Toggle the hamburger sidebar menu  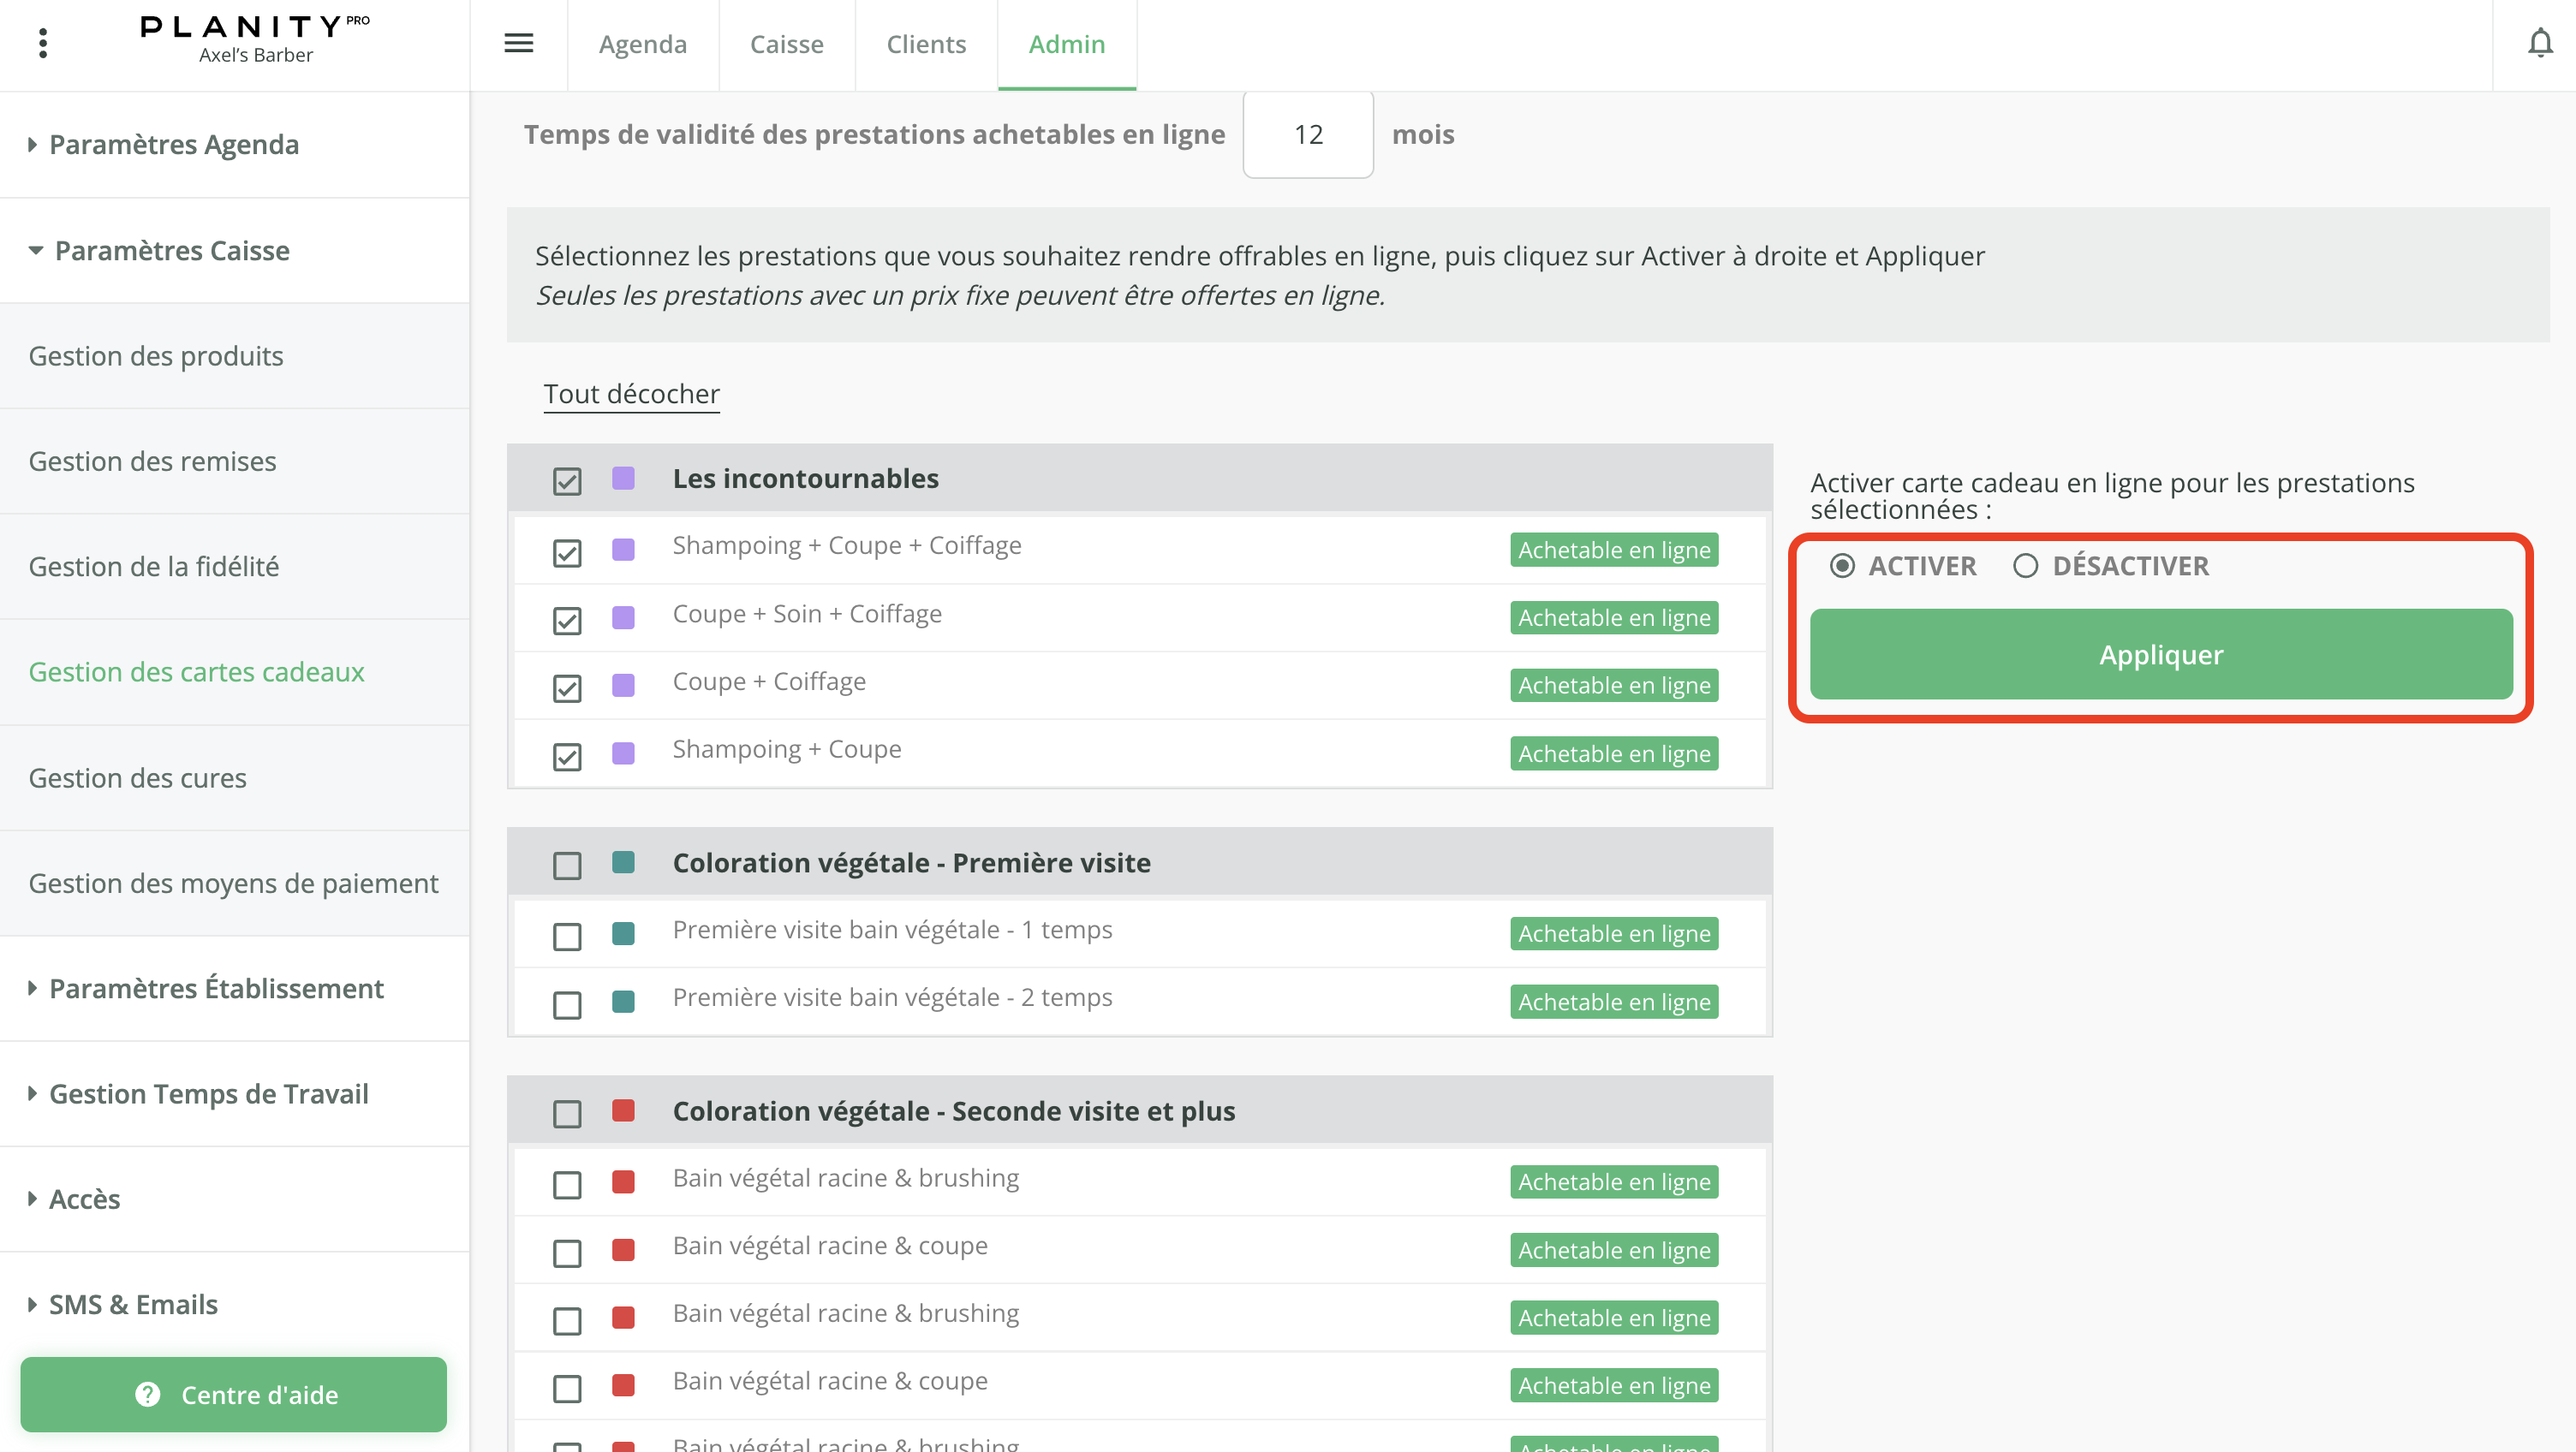point(518,44)
